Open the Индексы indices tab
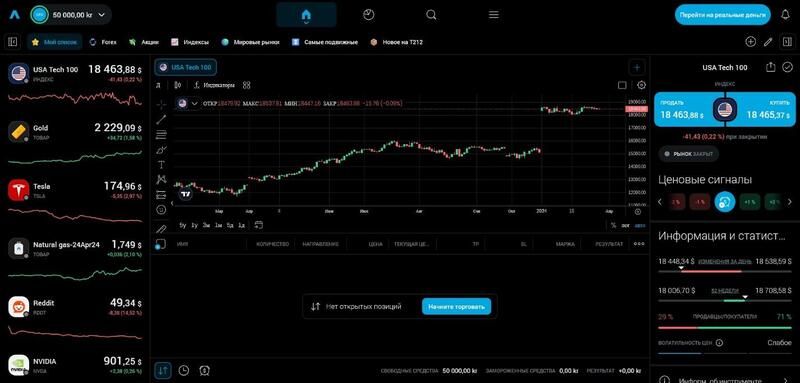800x383 pixels. 190,42
